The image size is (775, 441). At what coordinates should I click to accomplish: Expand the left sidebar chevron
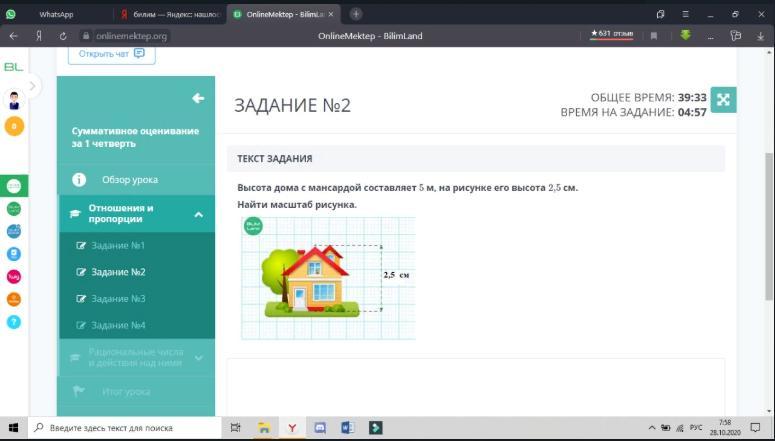coord(33,87)
